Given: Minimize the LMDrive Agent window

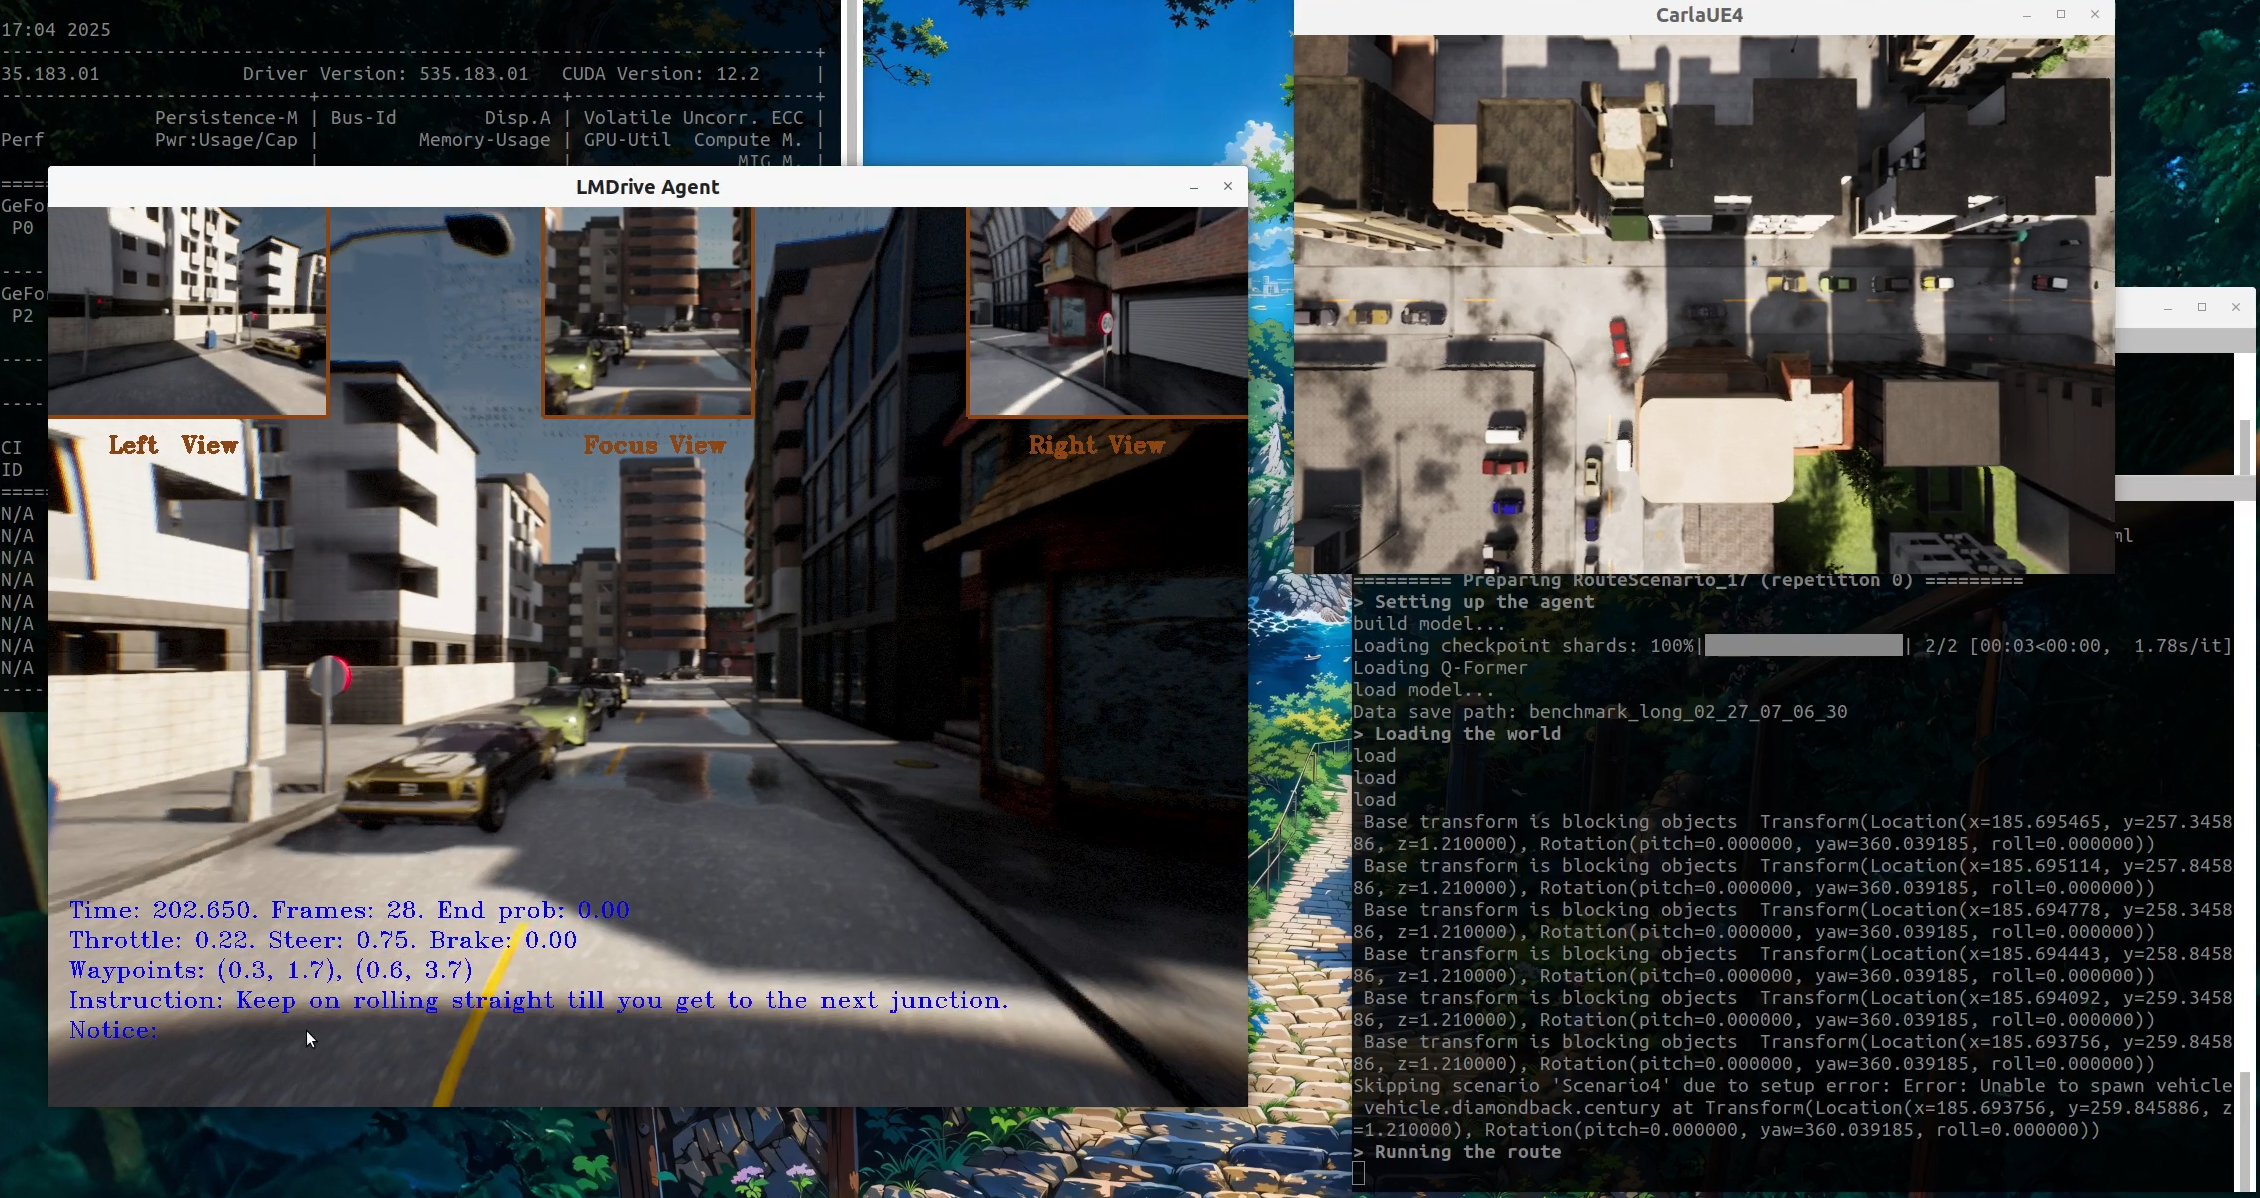Looking at the screenshot, I should (x=1193, y=187).
